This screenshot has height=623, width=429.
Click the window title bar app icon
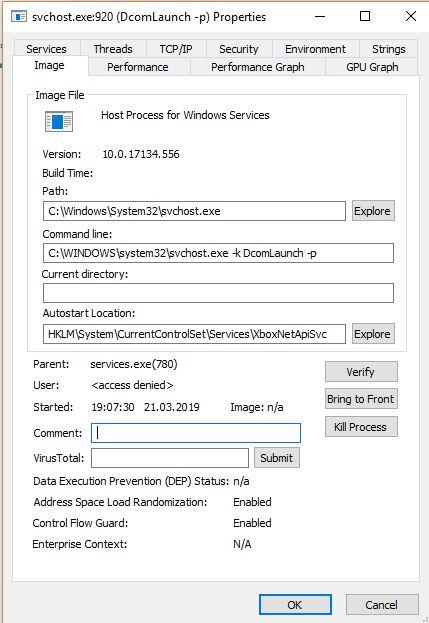(x=19, y=17)
